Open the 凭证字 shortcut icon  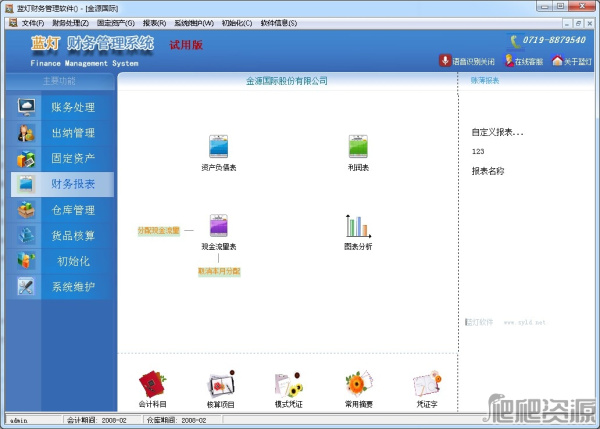[427, 383]
